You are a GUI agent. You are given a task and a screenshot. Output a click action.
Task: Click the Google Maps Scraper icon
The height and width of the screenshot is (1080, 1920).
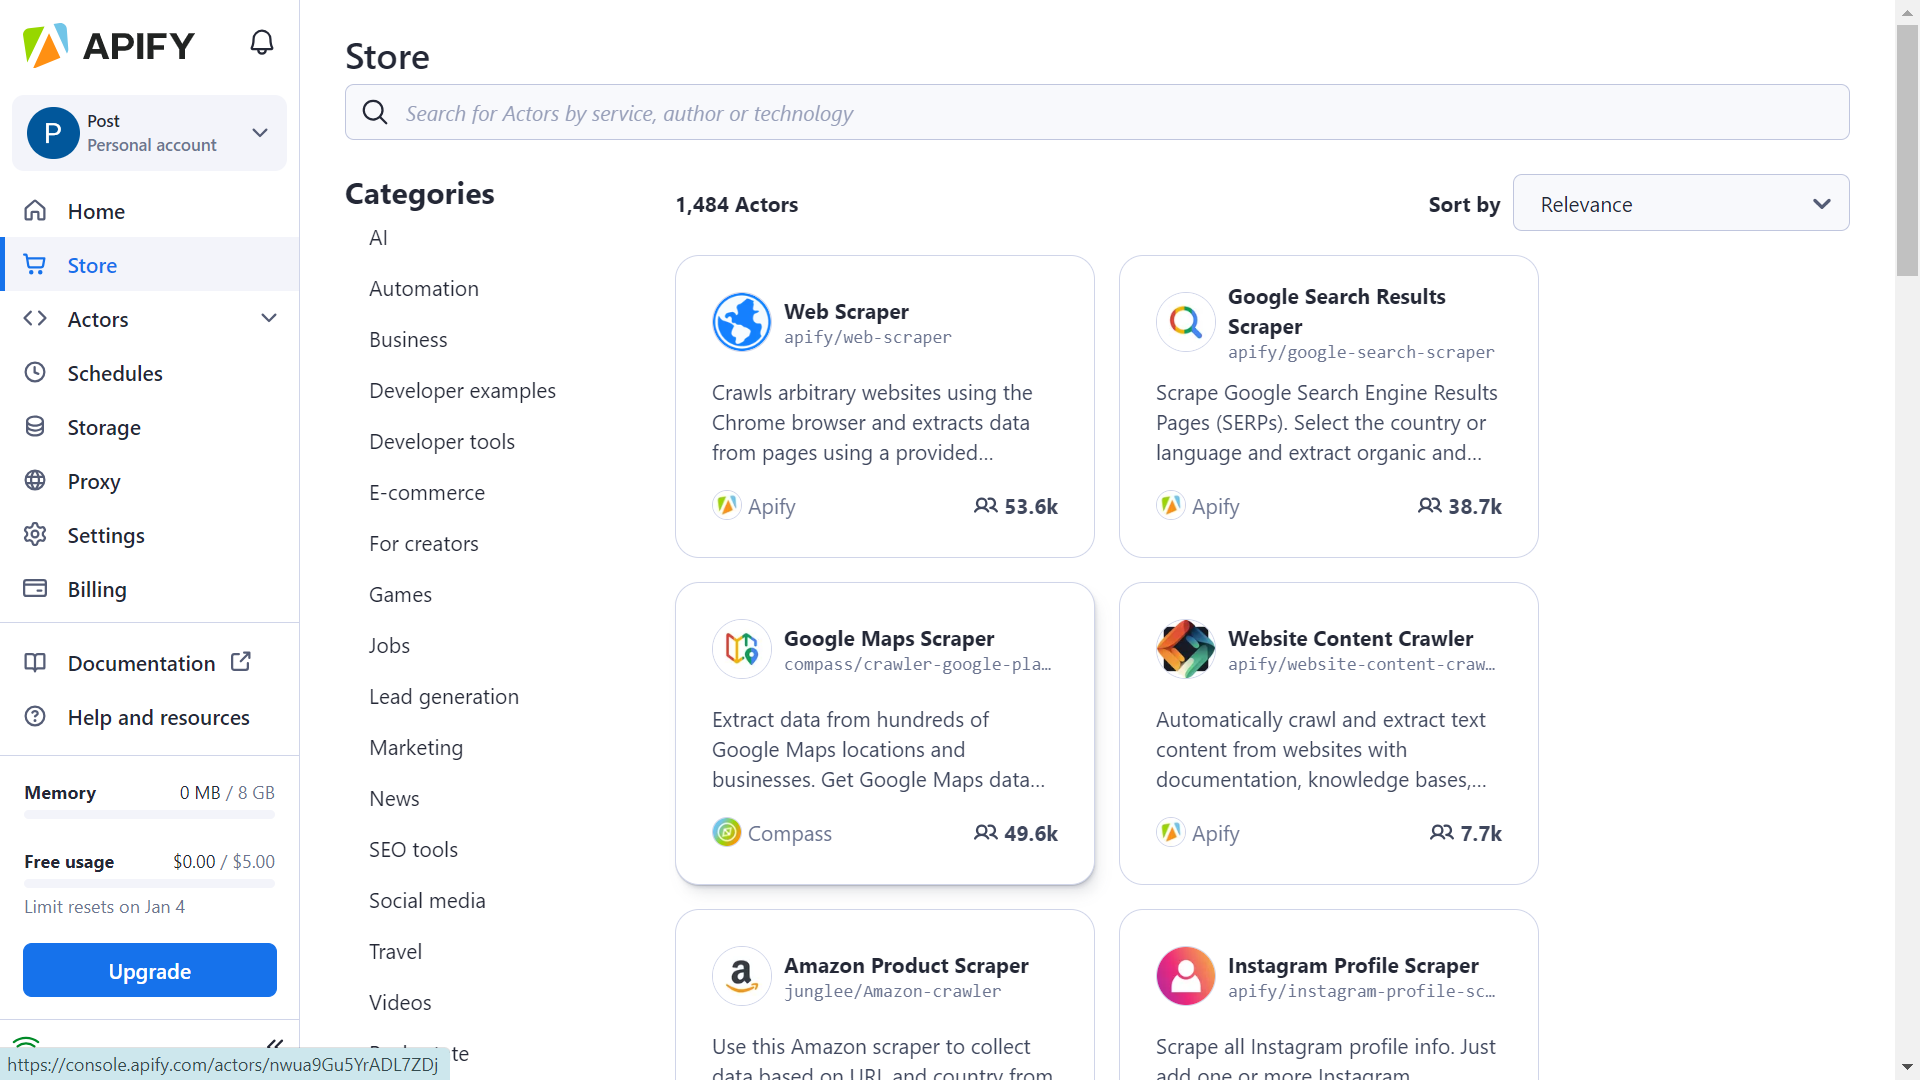(741, 649)
